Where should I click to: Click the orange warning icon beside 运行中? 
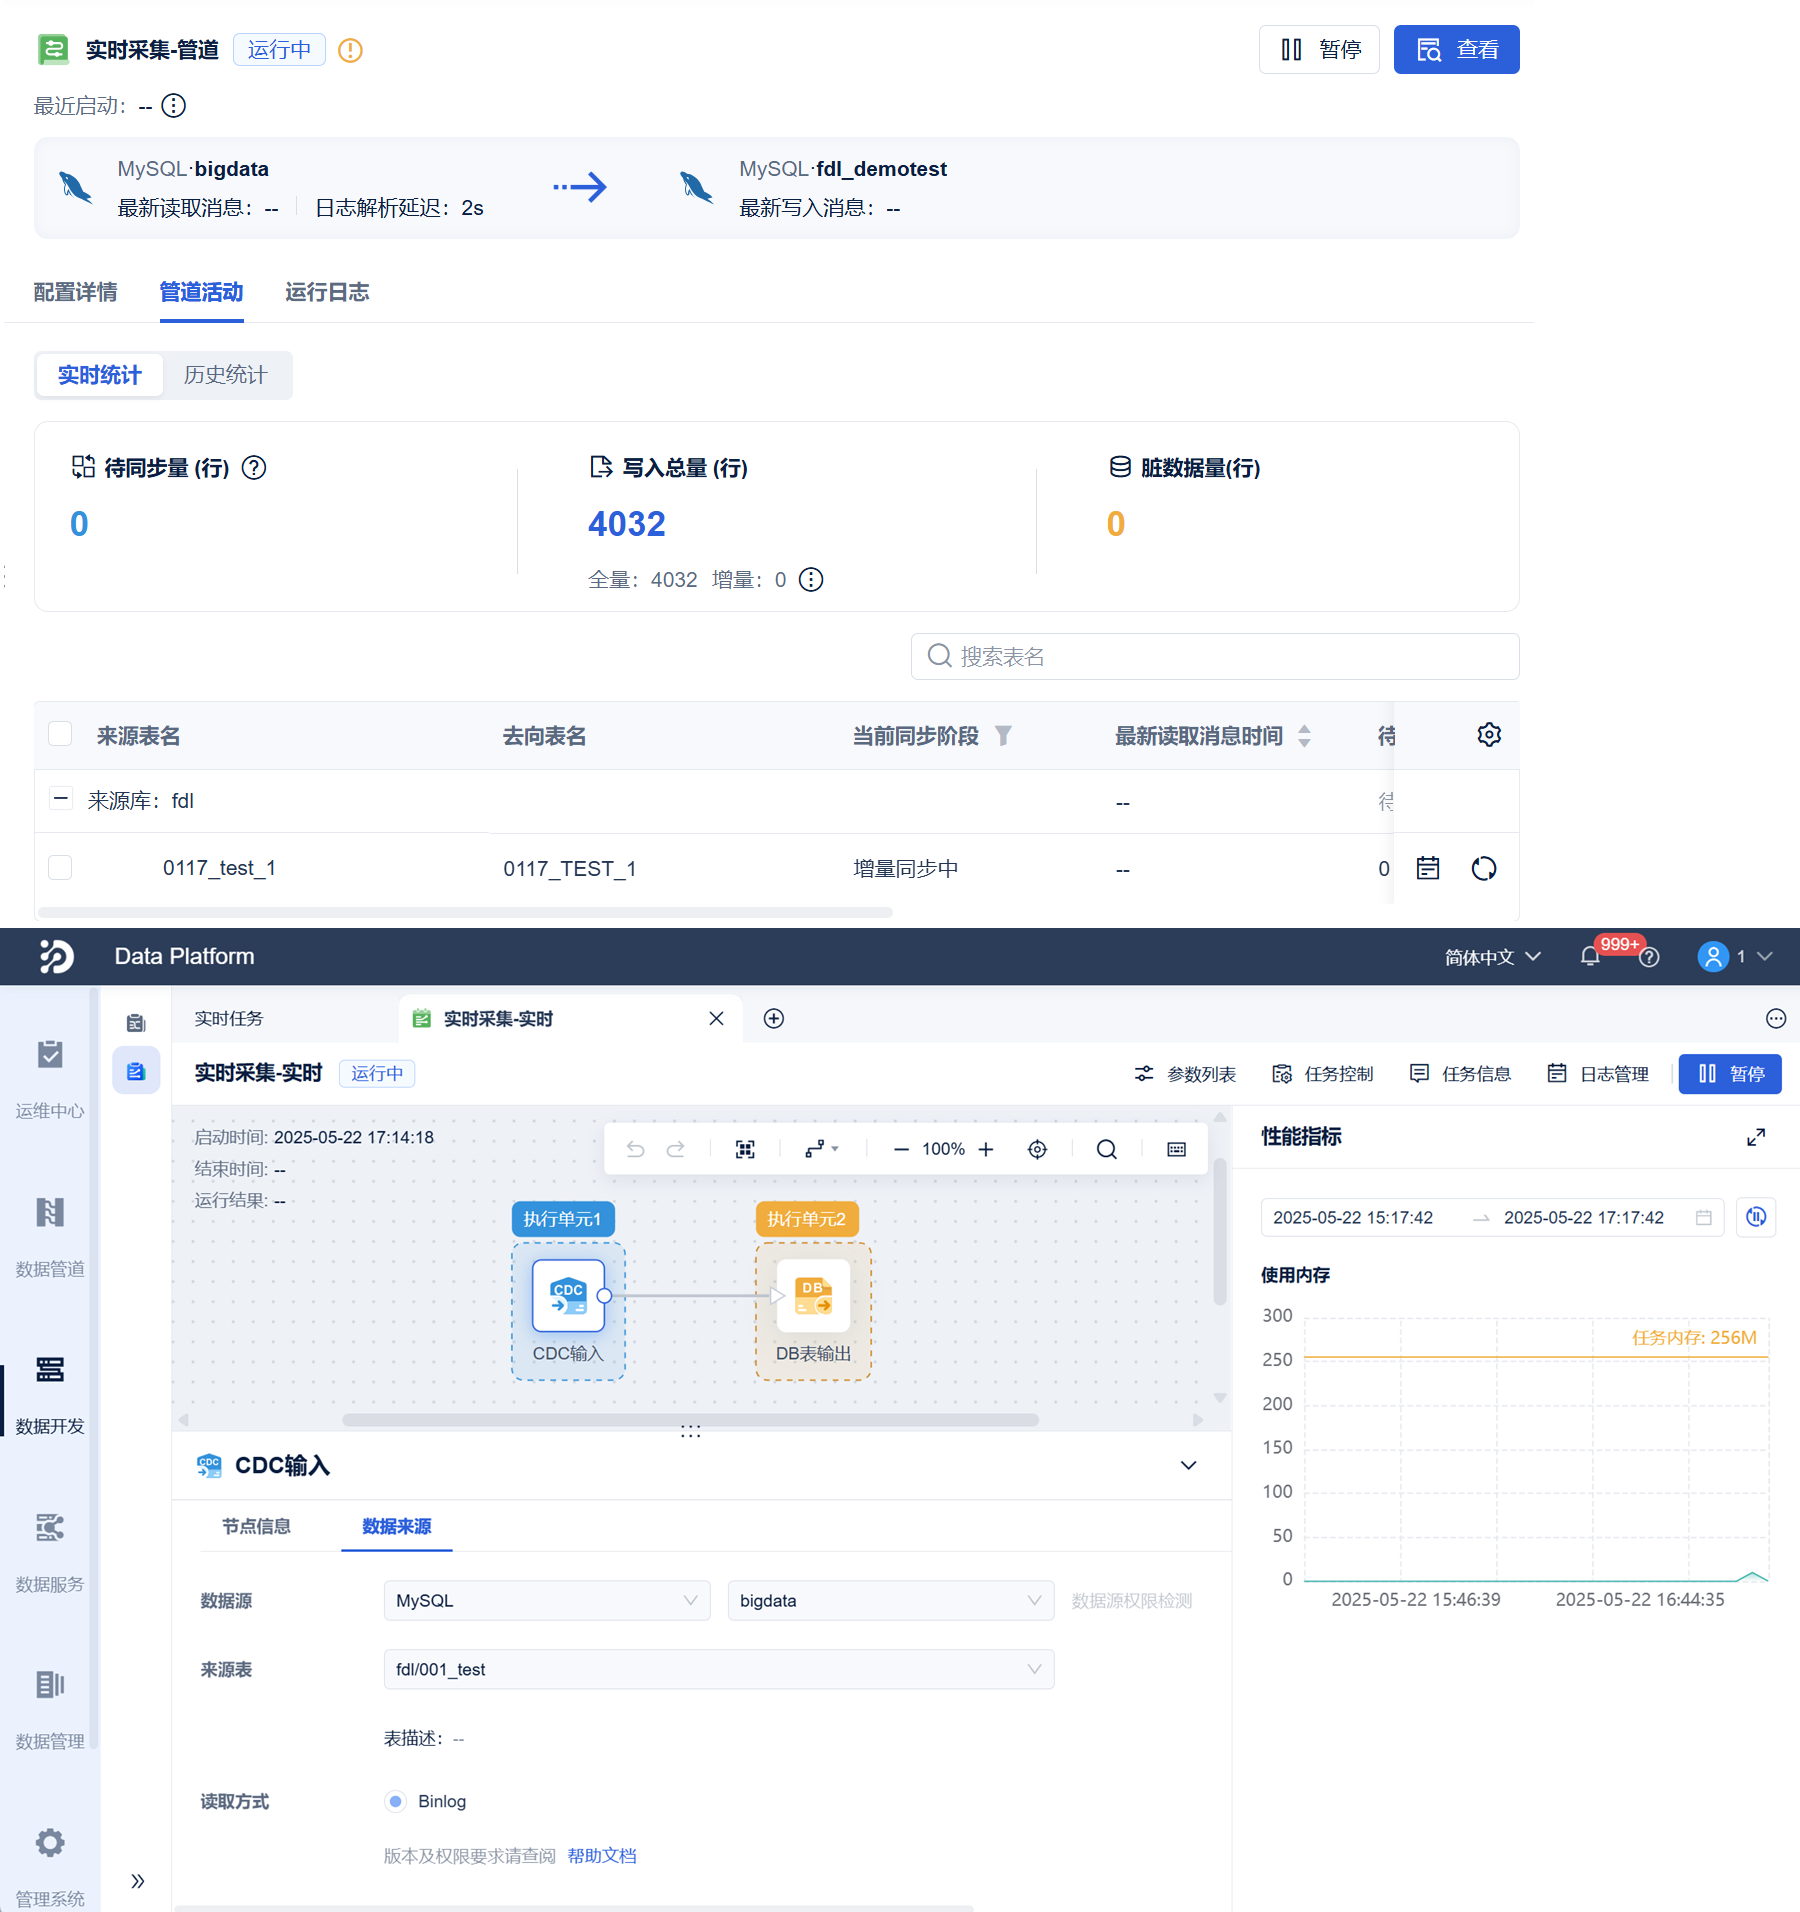click(350, 50)
